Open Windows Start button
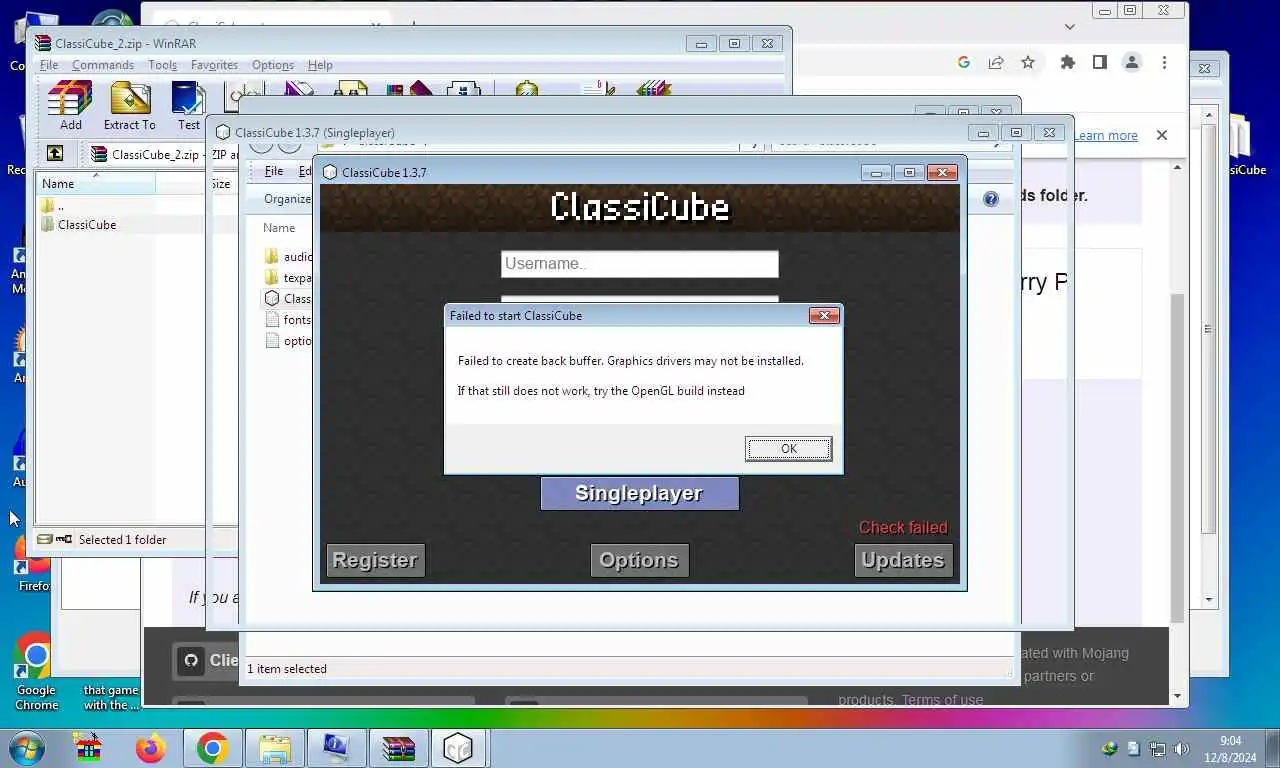Screen dimensions: 1280x768 (x=26, y=748)
